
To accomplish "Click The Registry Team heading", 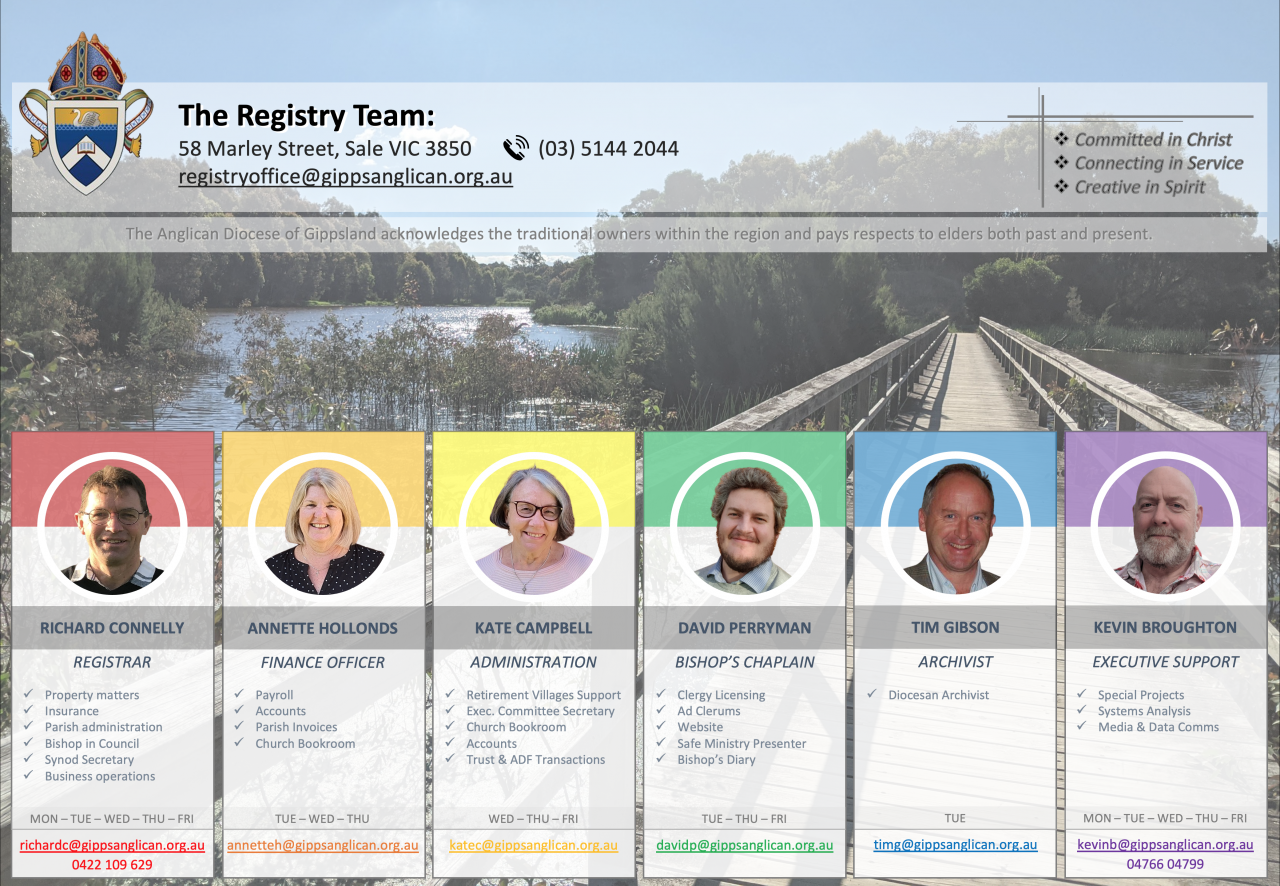I will [x=307, y=116].
